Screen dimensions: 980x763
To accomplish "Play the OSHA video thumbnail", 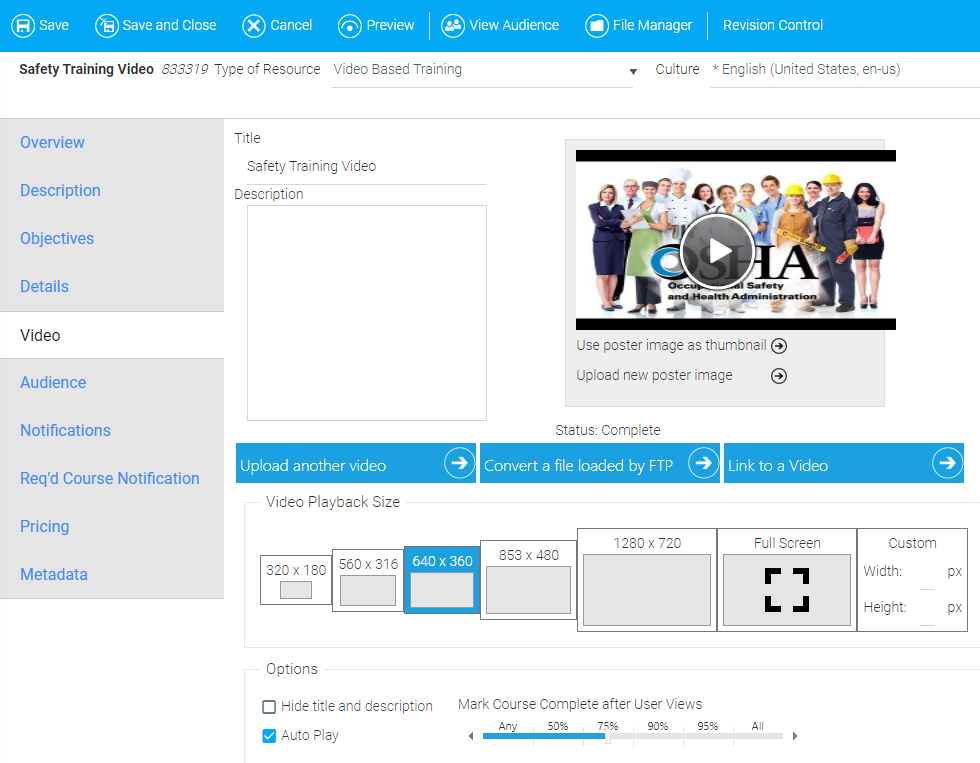I will tap(717, 251).
